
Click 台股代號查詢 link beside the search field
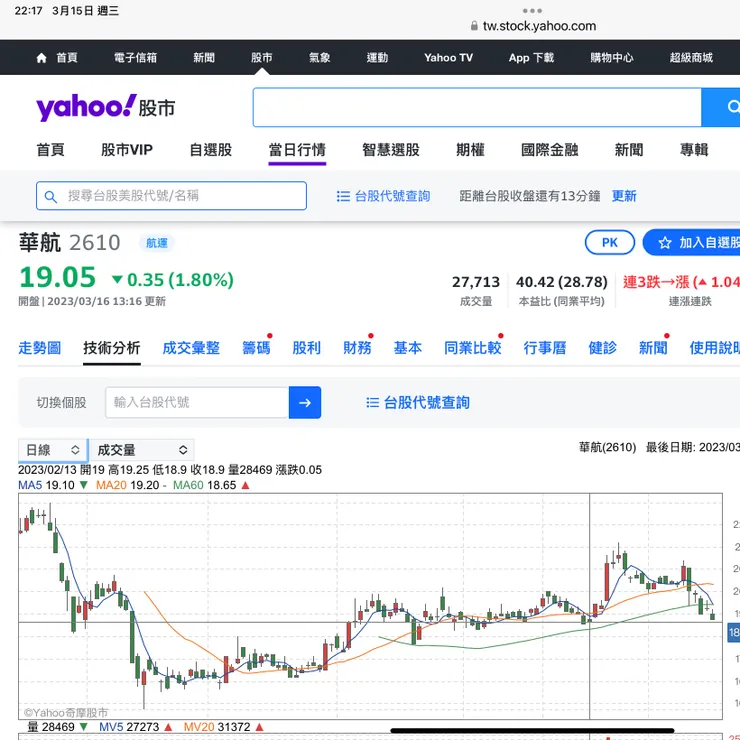point(392,196)
